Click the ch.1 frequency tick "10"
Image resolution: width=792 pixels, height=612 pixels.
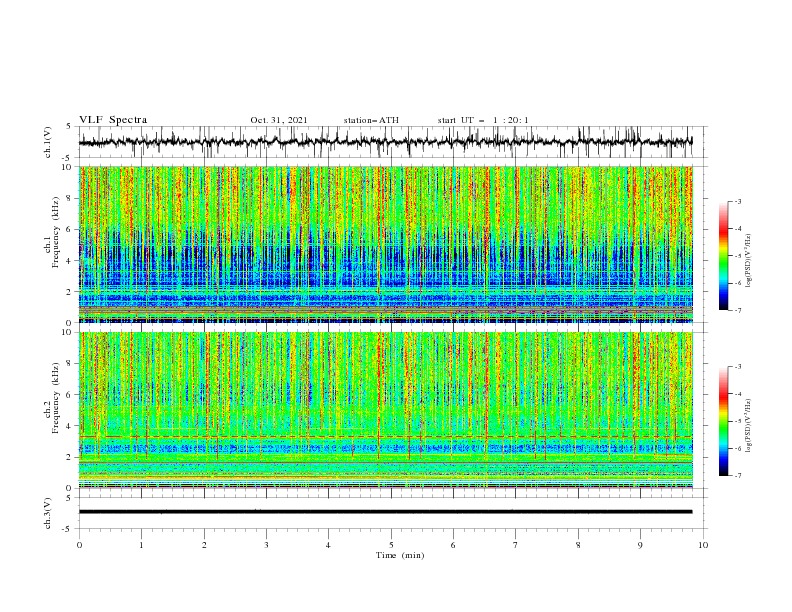(69, 167)
